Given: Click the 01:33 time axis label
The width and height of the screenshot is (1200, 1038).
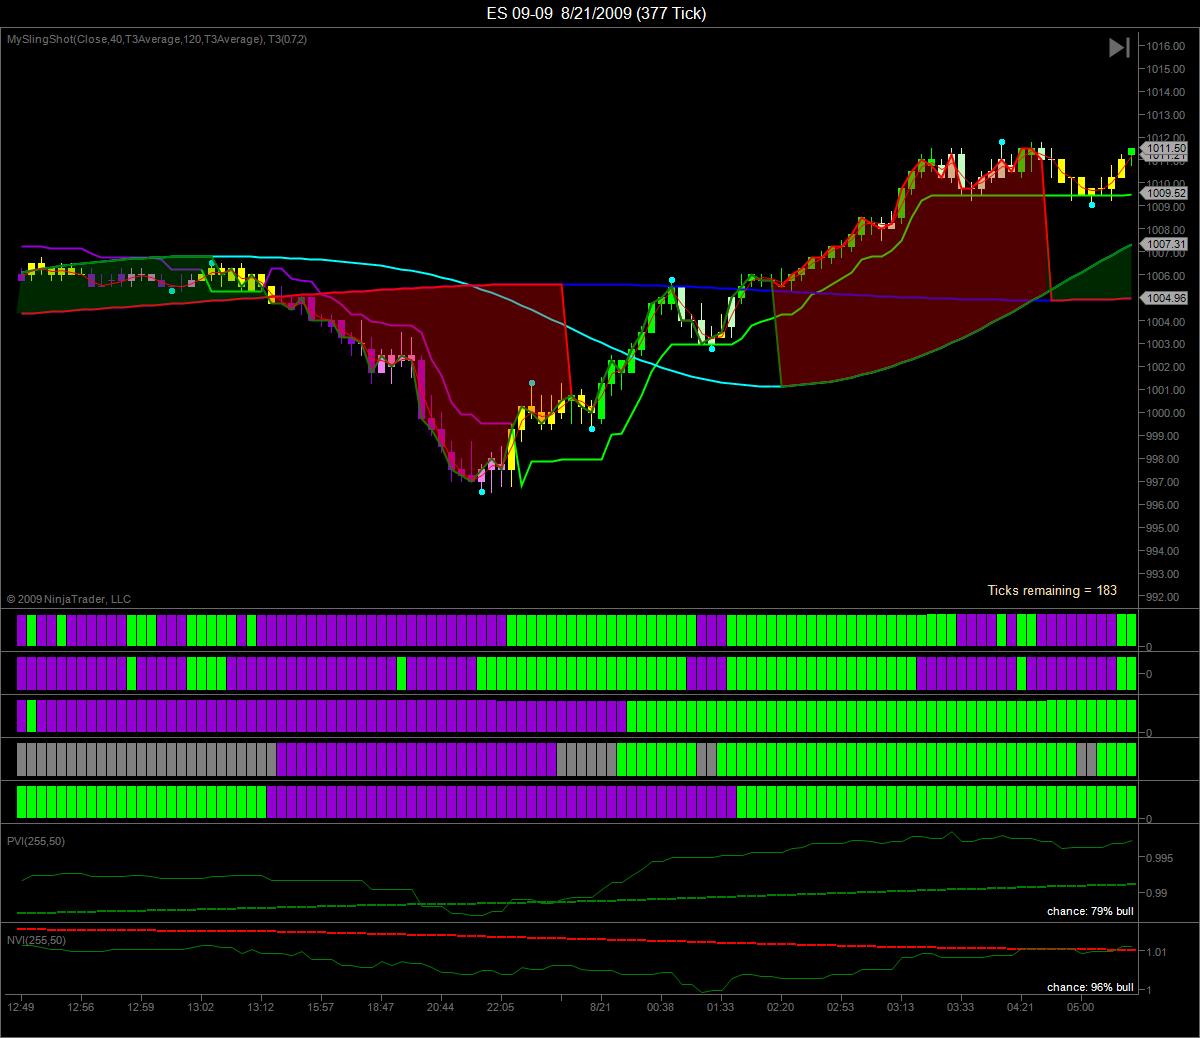Looking at the screenshot, I should coord(720,1007).
